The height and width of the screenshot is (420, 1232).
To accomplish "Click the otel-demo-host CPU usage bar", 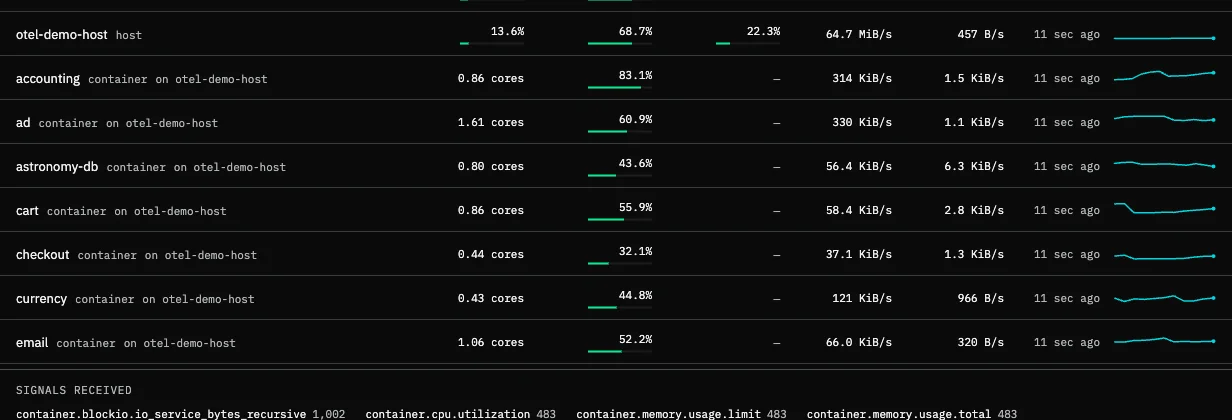I will pos(492,44).
